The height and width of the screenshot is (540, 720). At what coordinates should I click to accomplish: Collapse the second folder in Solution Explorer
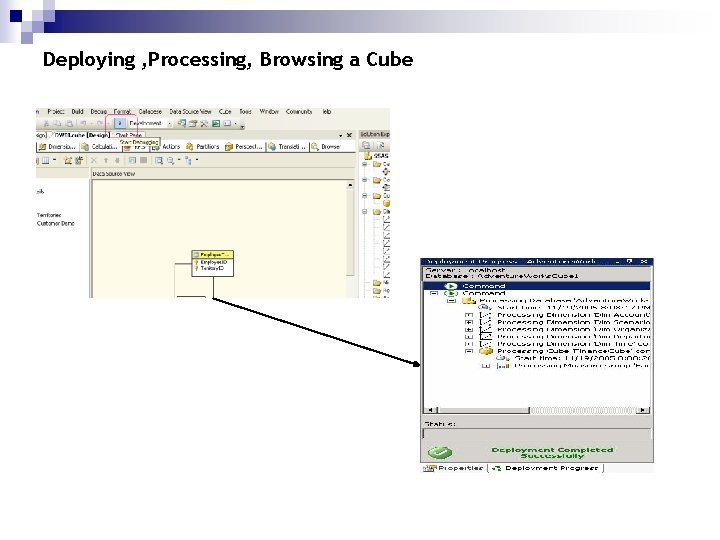click(x=365, y=180)
